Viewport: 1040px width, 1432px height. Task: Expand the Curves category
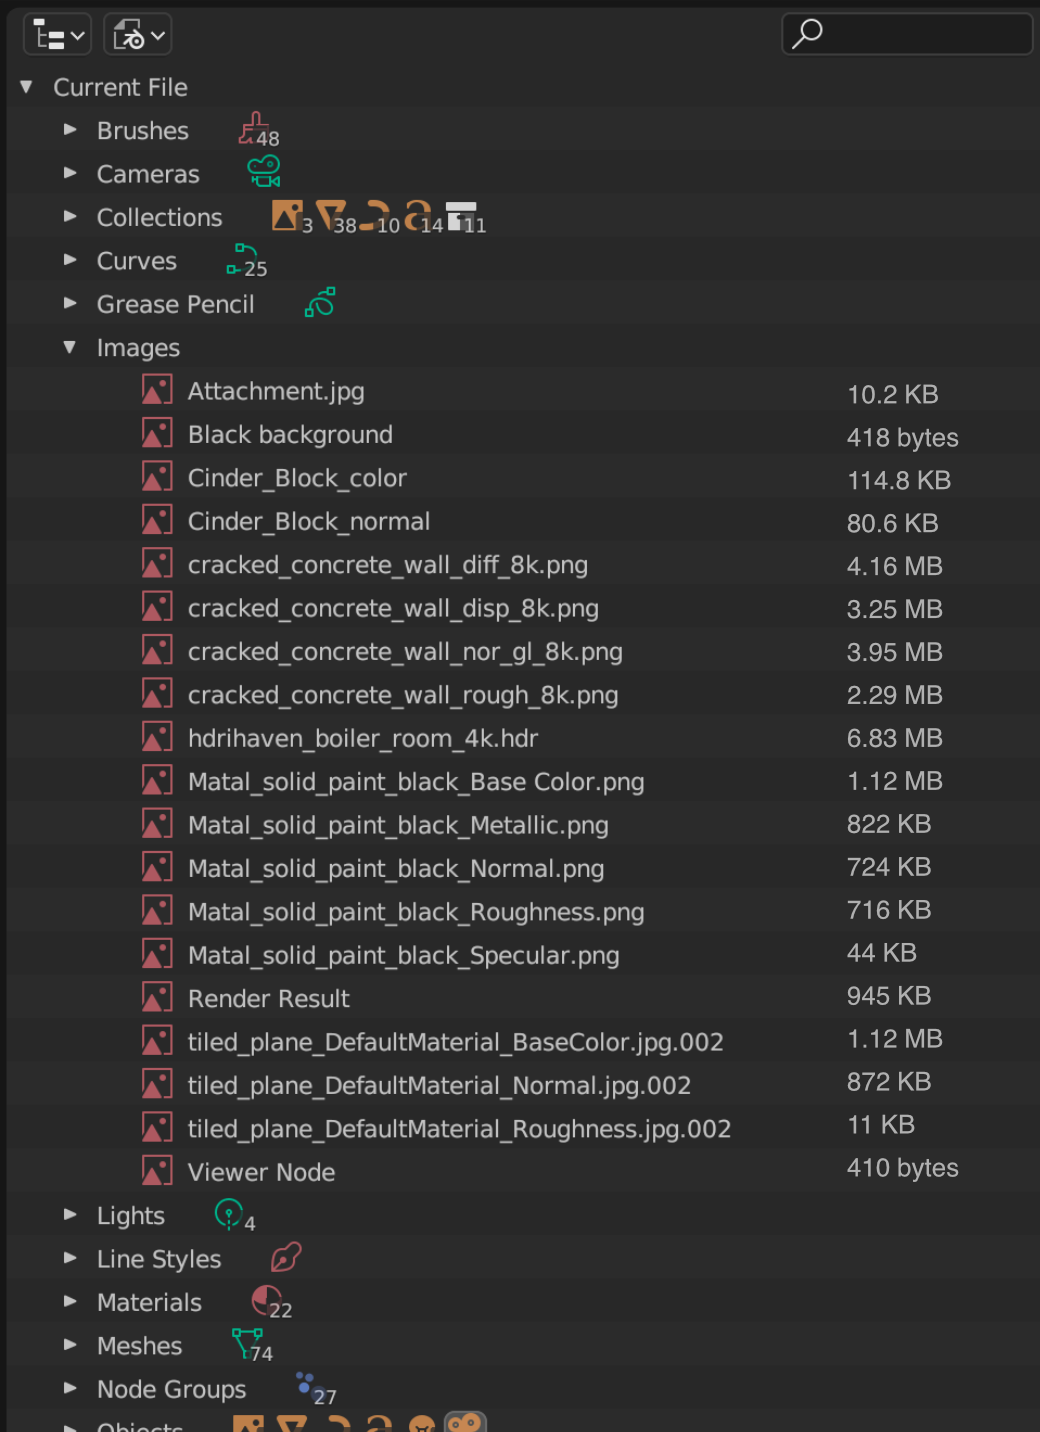[x=70, y=260]
